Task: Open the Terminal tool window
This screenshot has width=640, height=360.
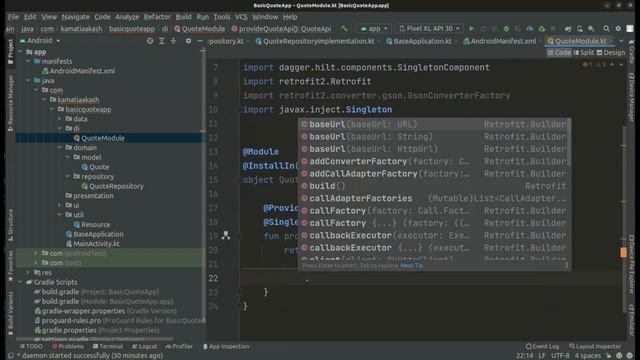Action: [108, 346]
